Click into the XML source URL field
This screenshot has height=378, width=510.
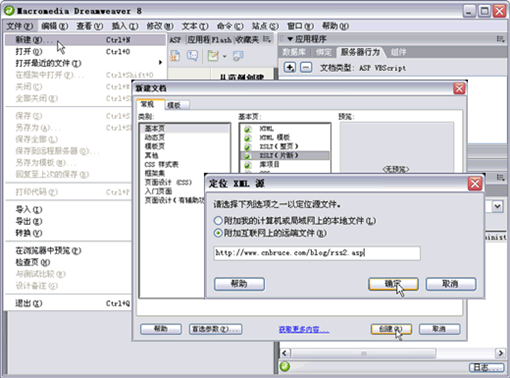pyautogui.click(x=317, y=253)
